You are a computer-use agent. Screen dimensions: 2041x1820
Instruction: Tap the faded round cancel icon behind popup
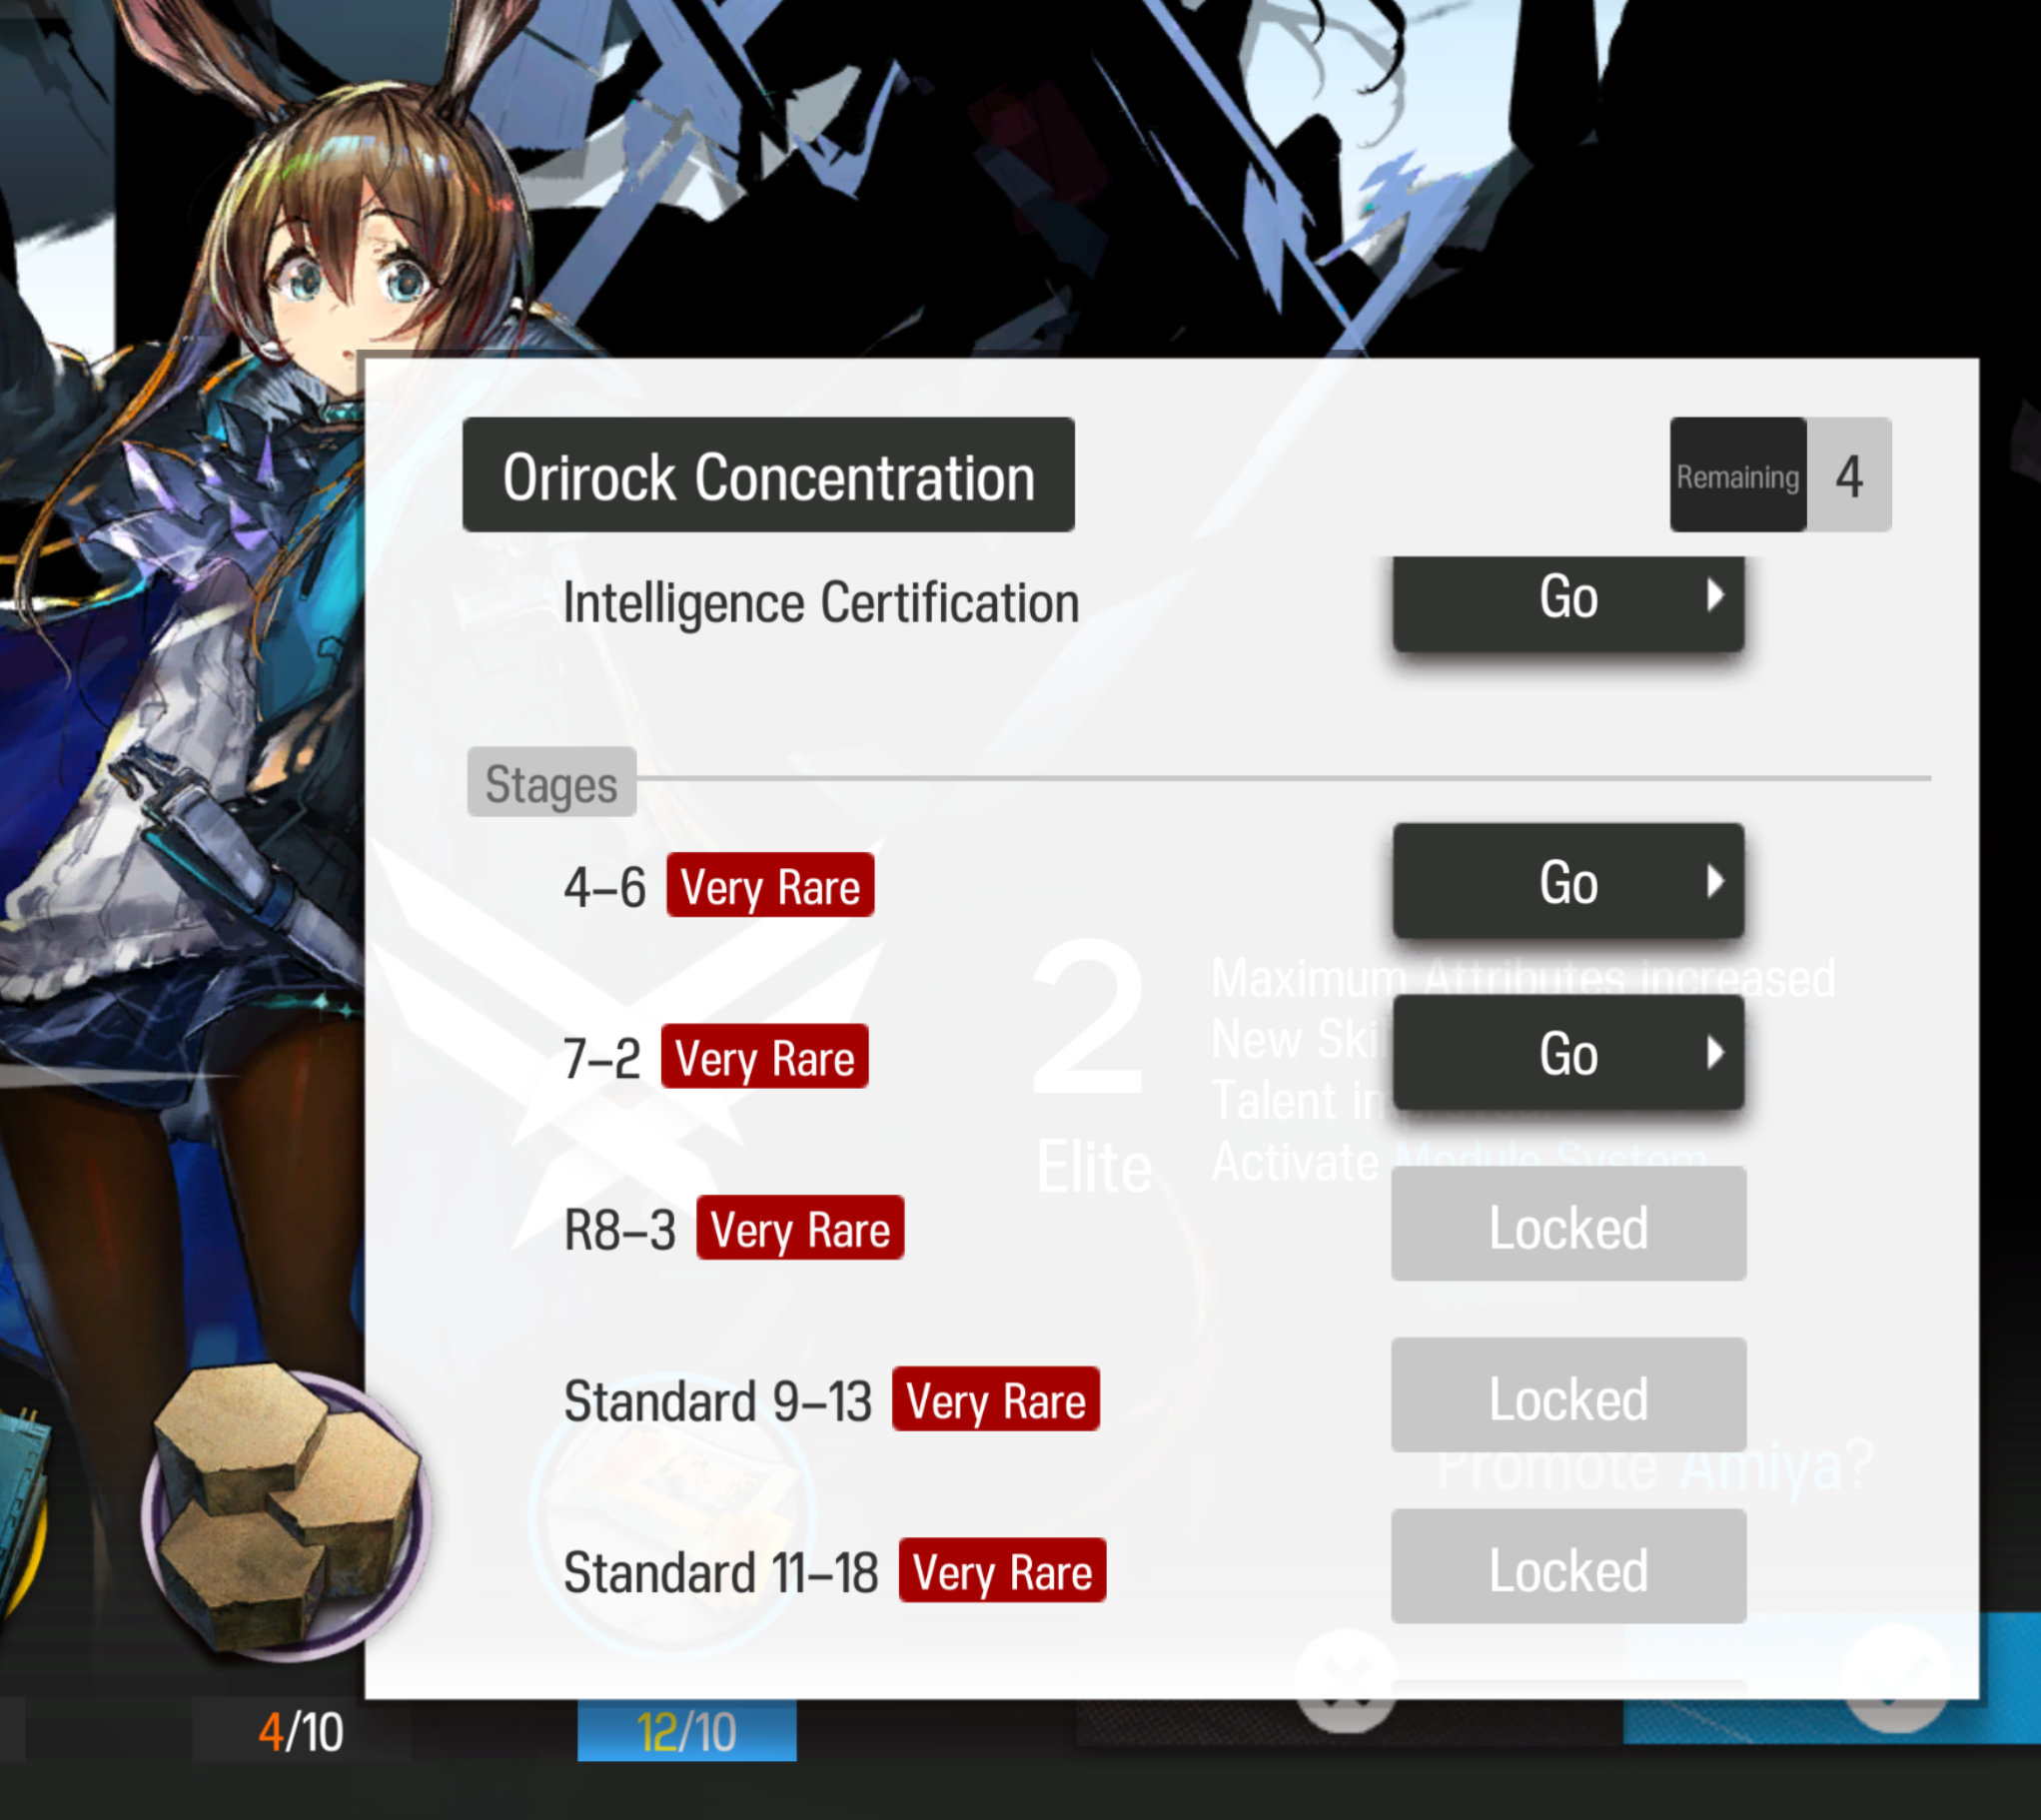(1346, 1681)
